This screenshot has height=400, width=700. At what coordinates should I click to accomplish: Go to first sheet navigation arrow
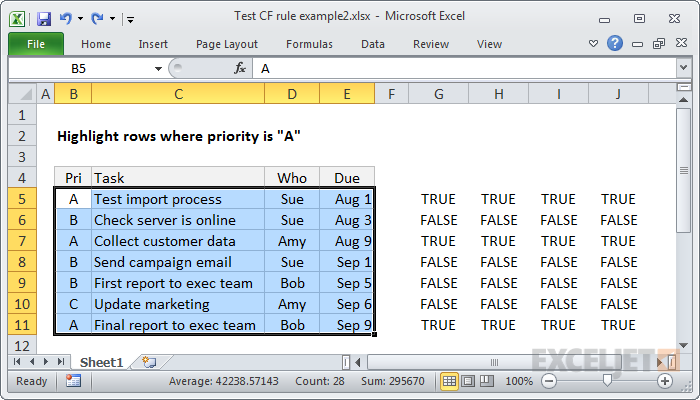[17, 362]
